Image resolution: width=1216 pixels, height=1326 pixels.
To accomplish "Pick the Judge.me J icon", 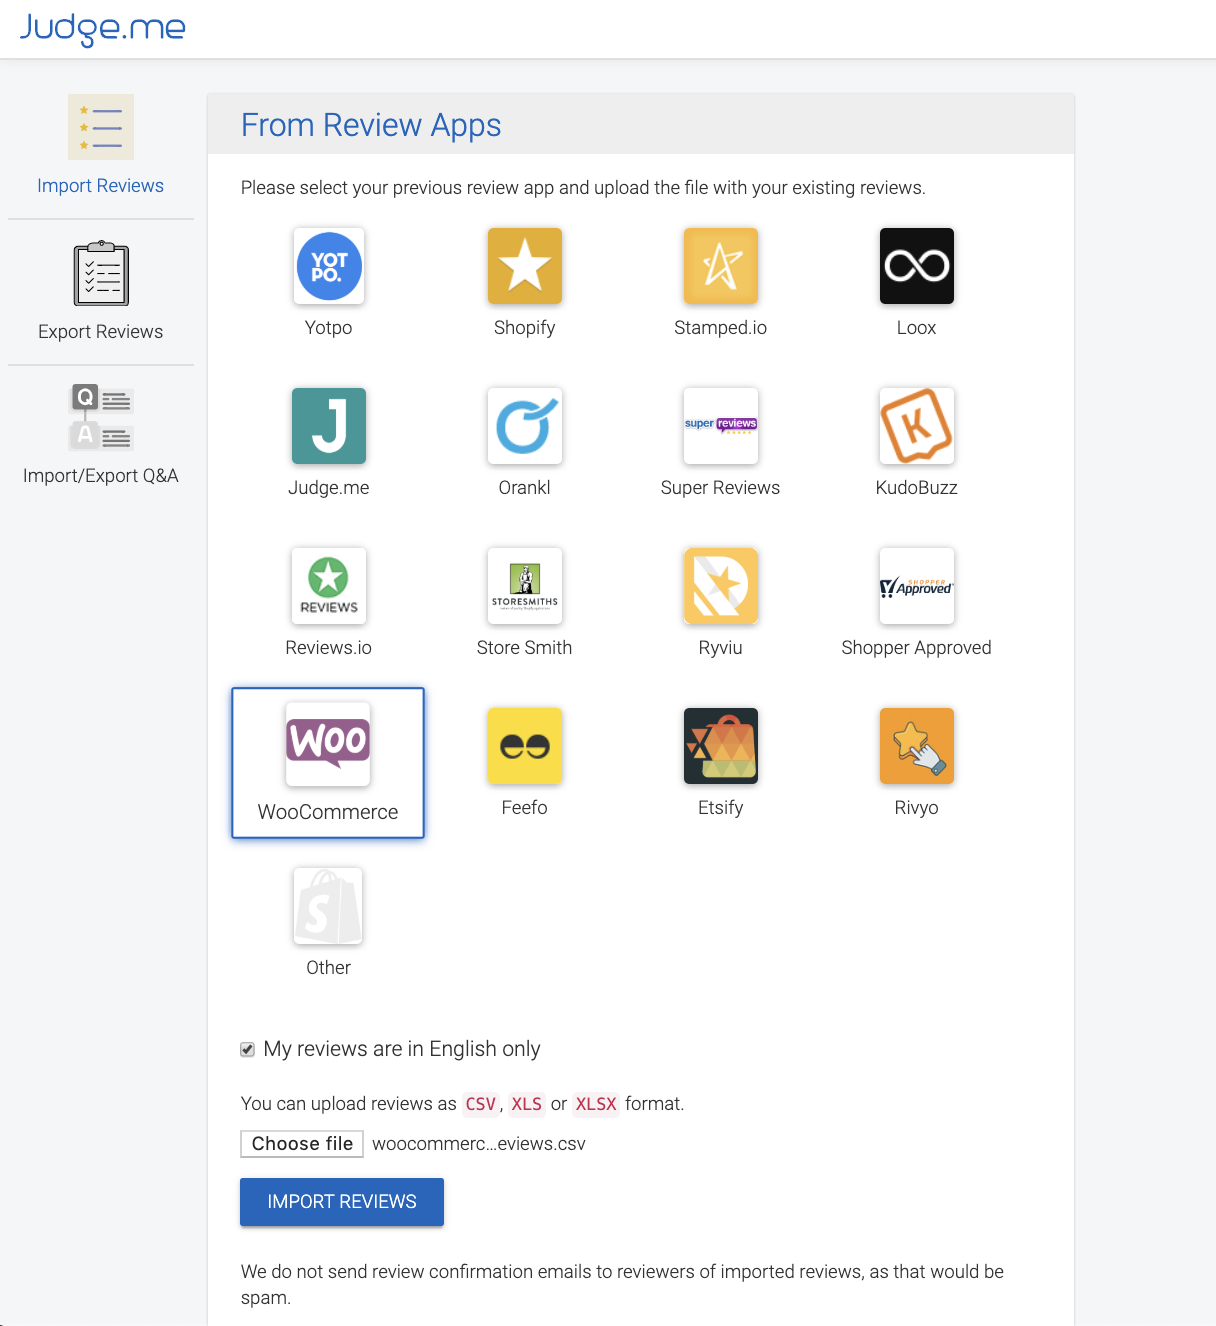I will click(x=329, y=426).
